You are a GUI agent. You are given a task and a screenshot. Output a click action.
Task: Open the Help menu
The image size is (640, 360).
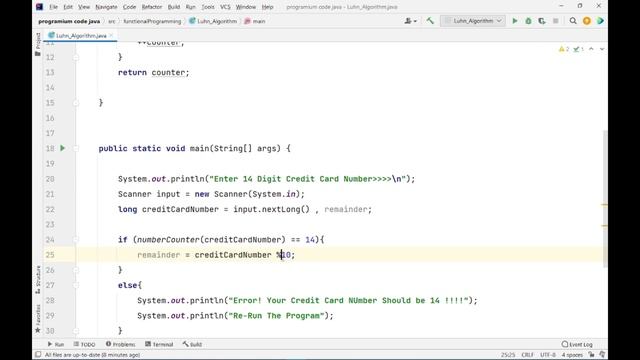267,7
